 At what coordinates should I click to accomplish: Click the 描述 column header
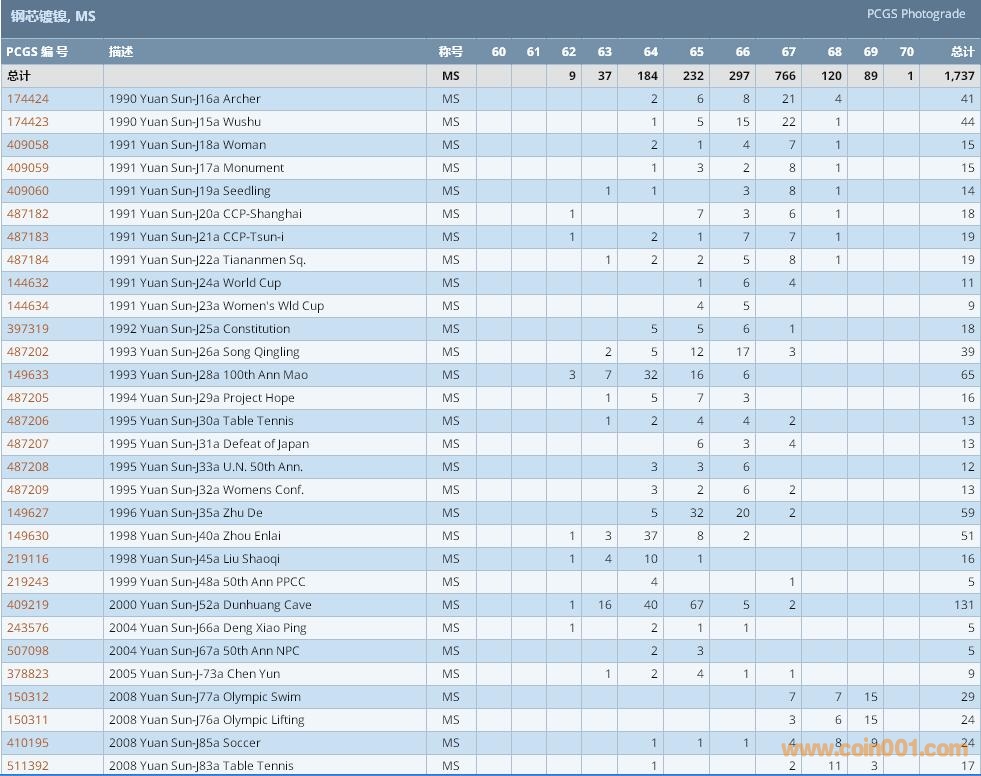click(121, 52)
